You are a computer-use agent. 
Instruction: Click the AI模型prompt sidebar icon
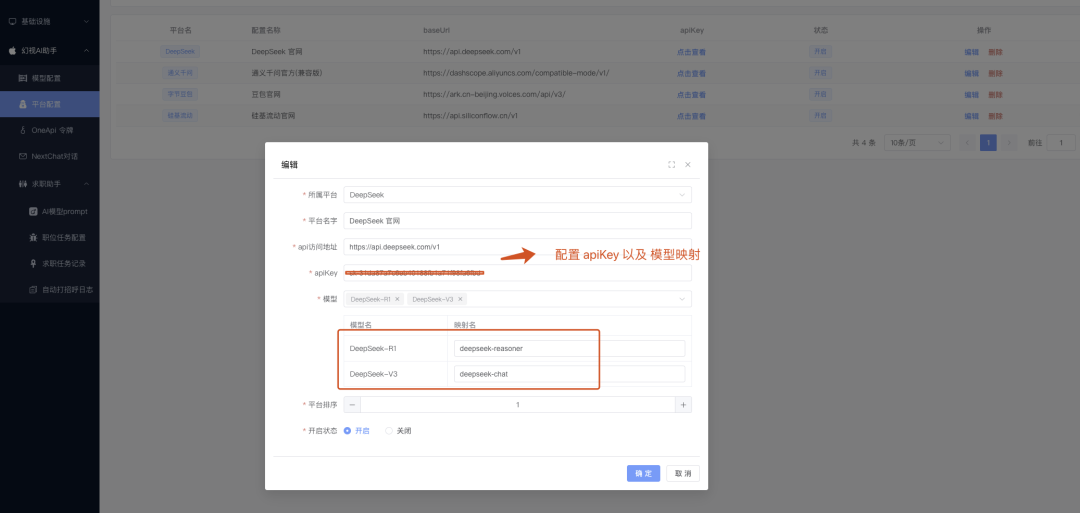[33, 211]
